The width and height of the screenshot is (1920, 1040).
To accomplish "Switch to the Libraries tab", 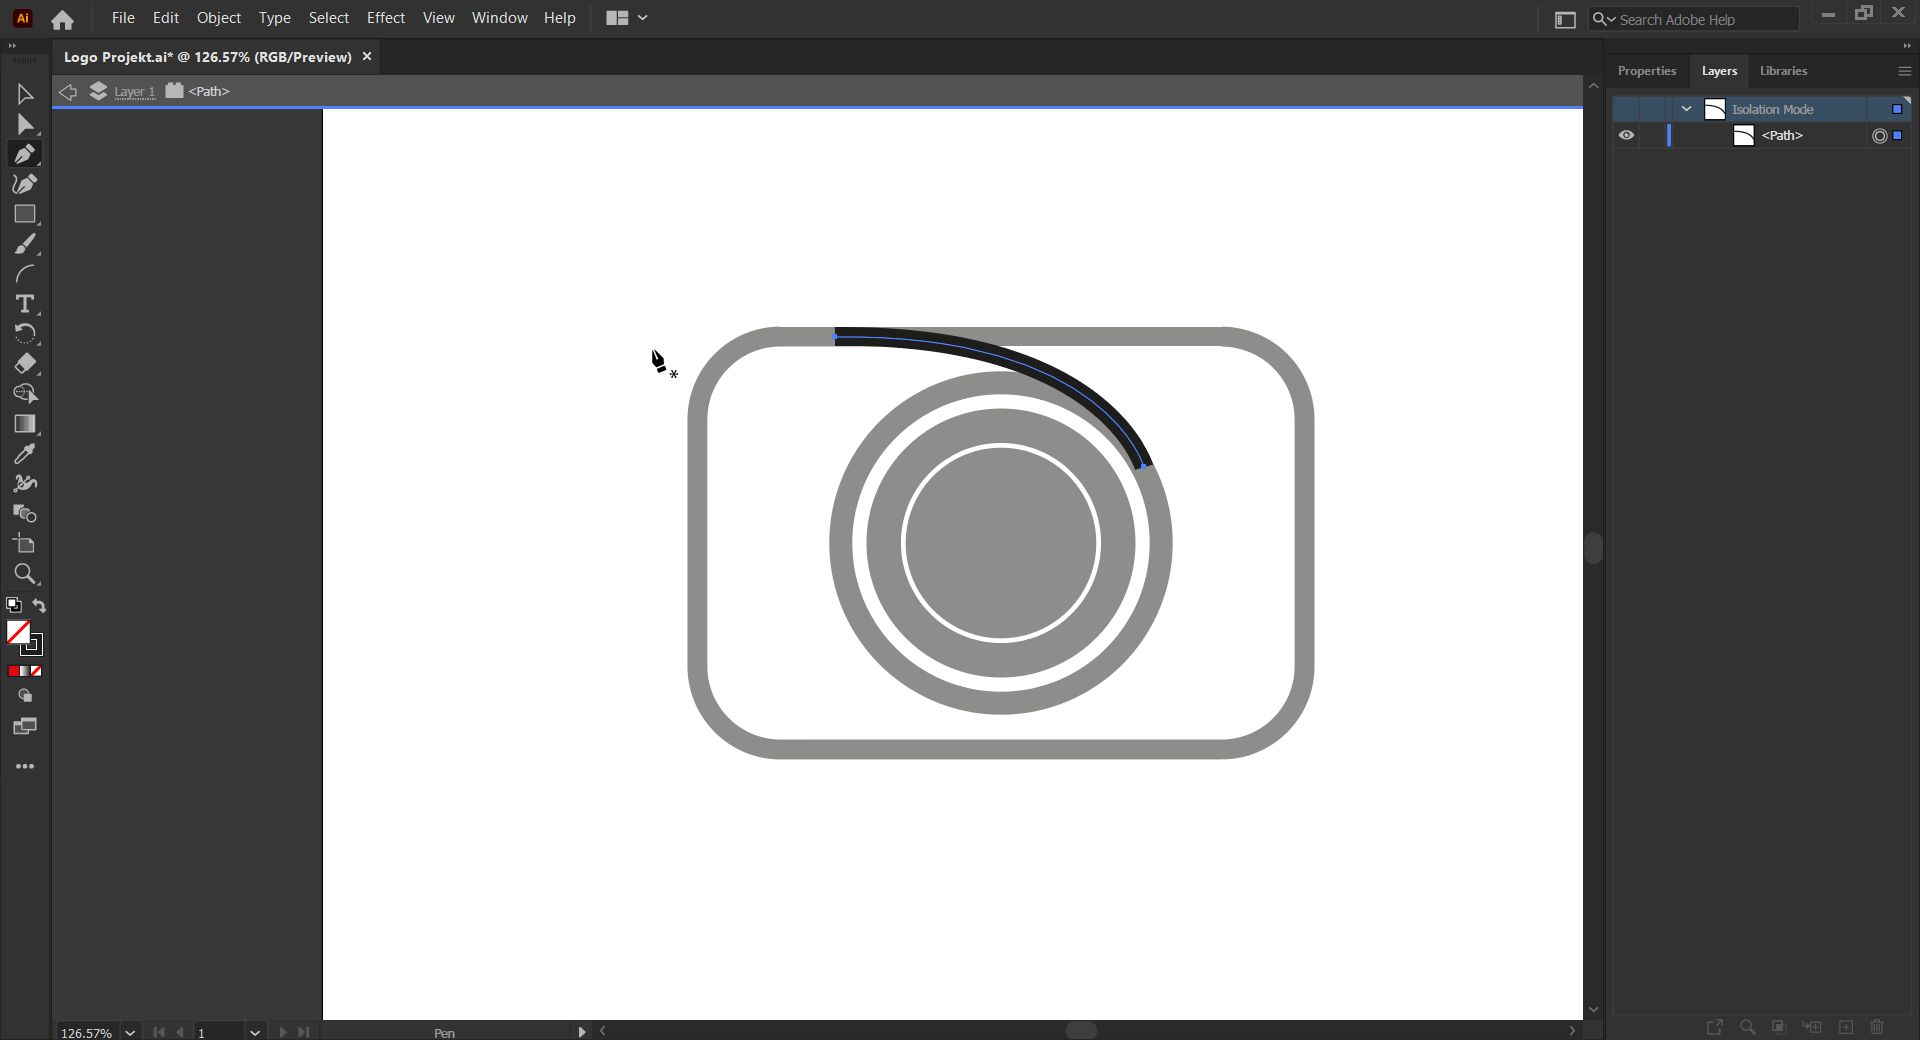I will tap(1783, 71).
